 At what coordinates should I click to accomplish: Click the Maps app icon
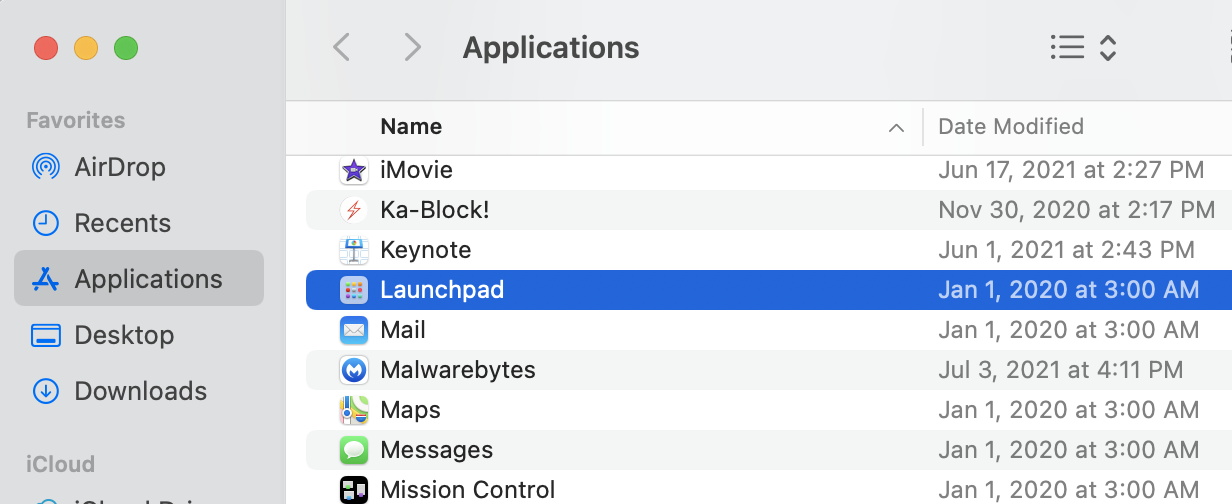point(354,410)
